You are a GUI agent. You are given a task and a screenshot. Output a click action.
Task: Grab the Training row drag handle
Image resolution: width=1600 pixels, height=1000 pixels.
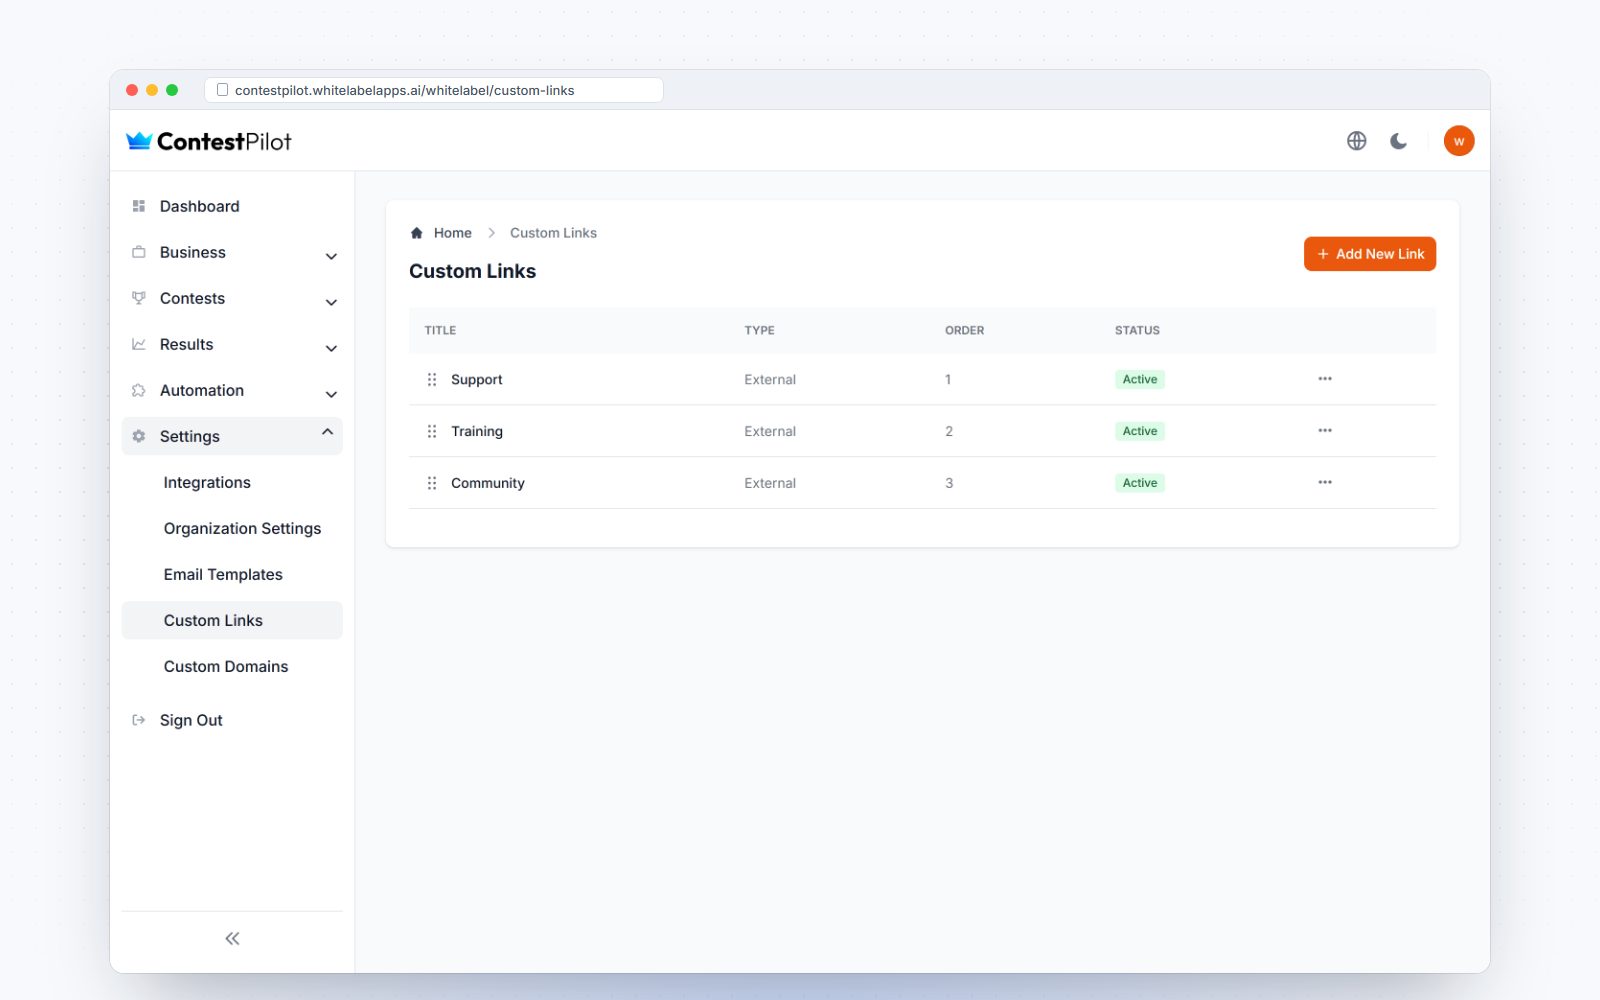432,431
